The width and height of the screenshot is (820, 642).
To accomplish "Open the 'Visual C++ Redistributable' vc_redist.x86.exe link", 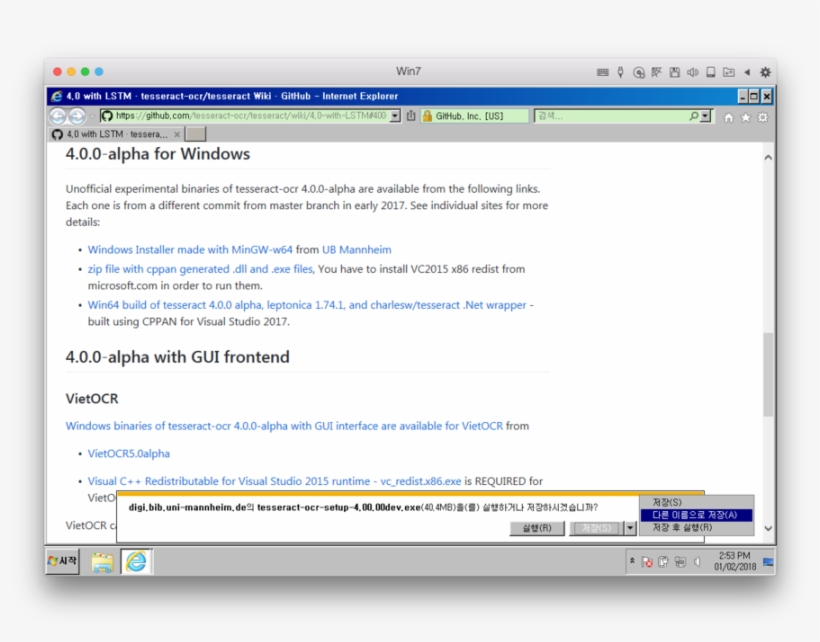I will pyautogui.click(x=275, y=481).
